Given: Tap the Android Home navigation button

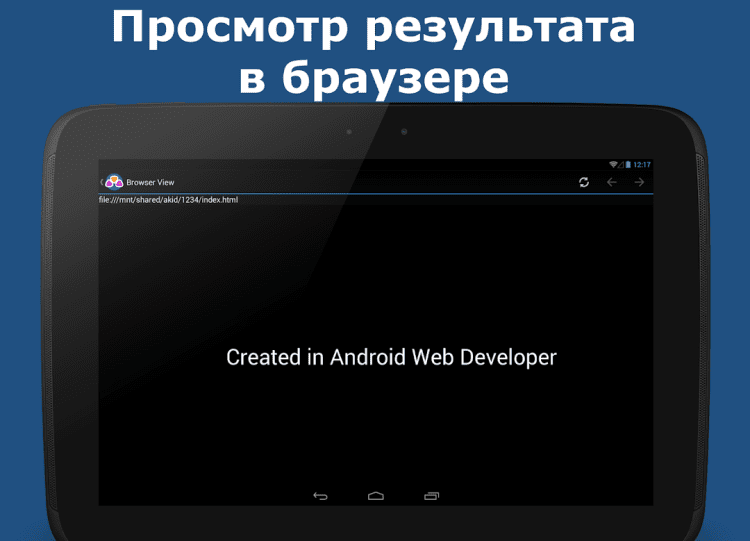Looking at the screenshot, I should coord(376,496).
